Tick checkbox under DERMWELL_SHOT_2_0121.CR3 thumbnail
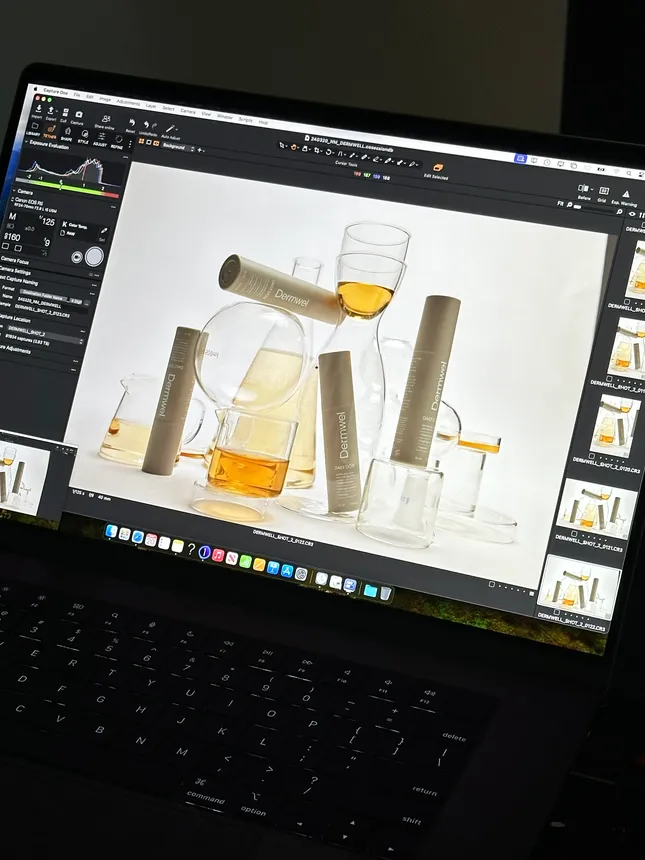 pos(574,533)
